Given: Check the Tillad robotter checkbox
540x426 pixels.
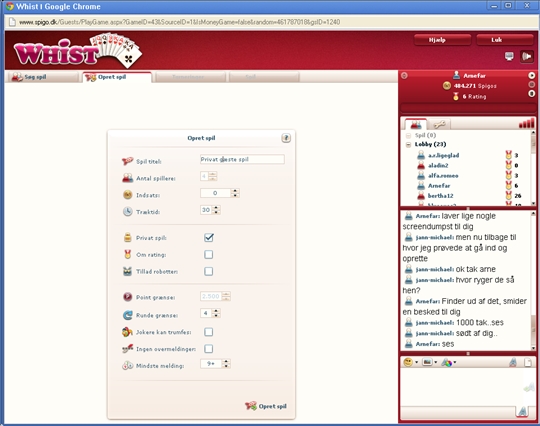Looking at the screenshot, I should click(209, 271).
